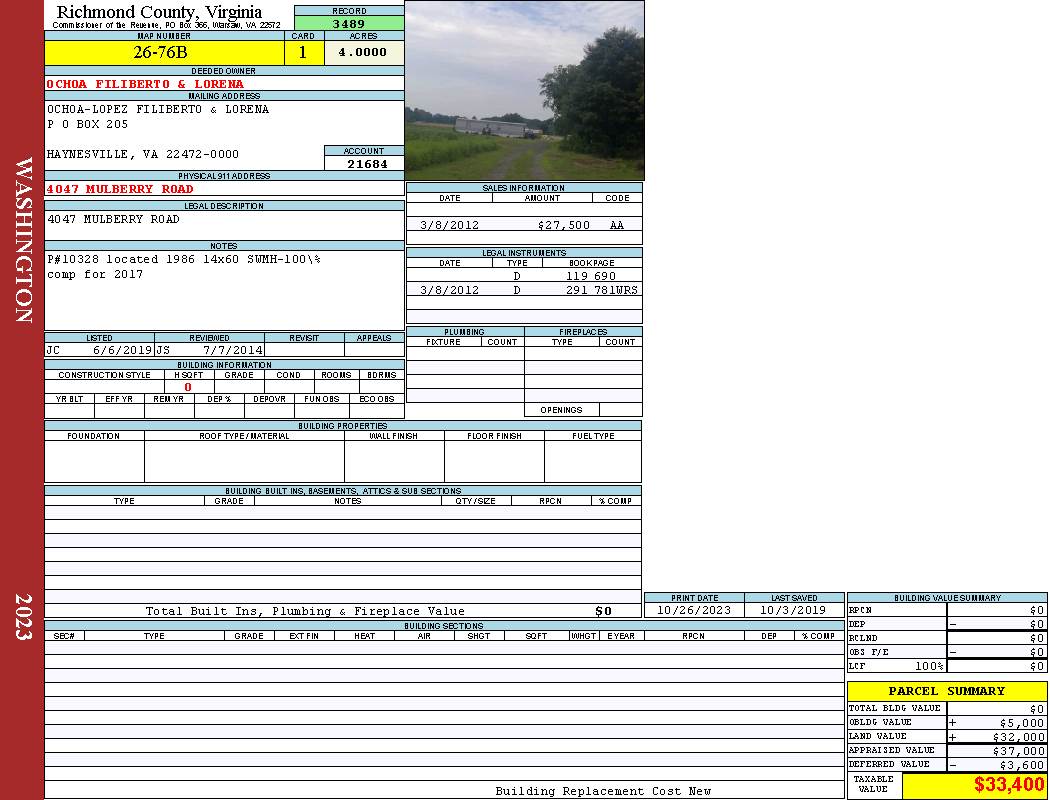Select the acres value 4.0000

click(x=362, y=53)
